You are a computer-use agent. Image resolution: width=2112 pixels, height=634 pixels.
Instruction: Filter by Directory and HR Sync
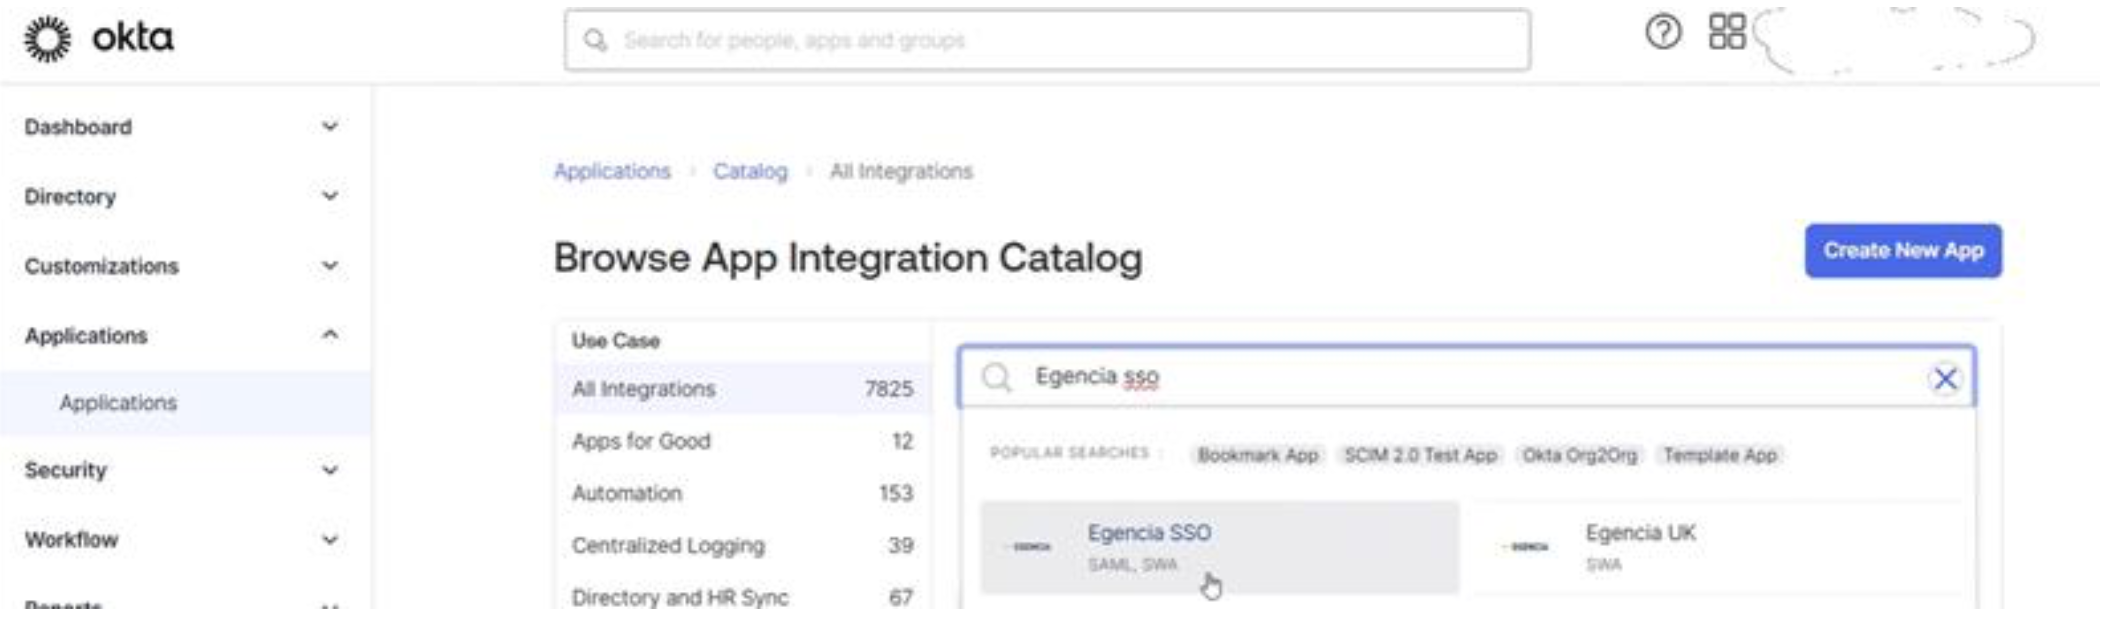point(742,597)
